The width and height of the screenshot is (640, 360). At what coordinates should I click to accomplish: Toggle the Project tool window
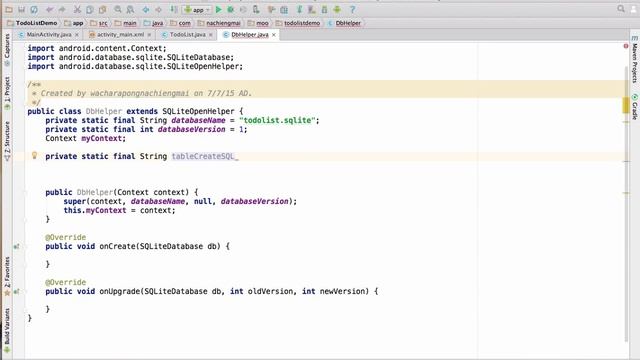pyautogui.click(x=7, y=93)
